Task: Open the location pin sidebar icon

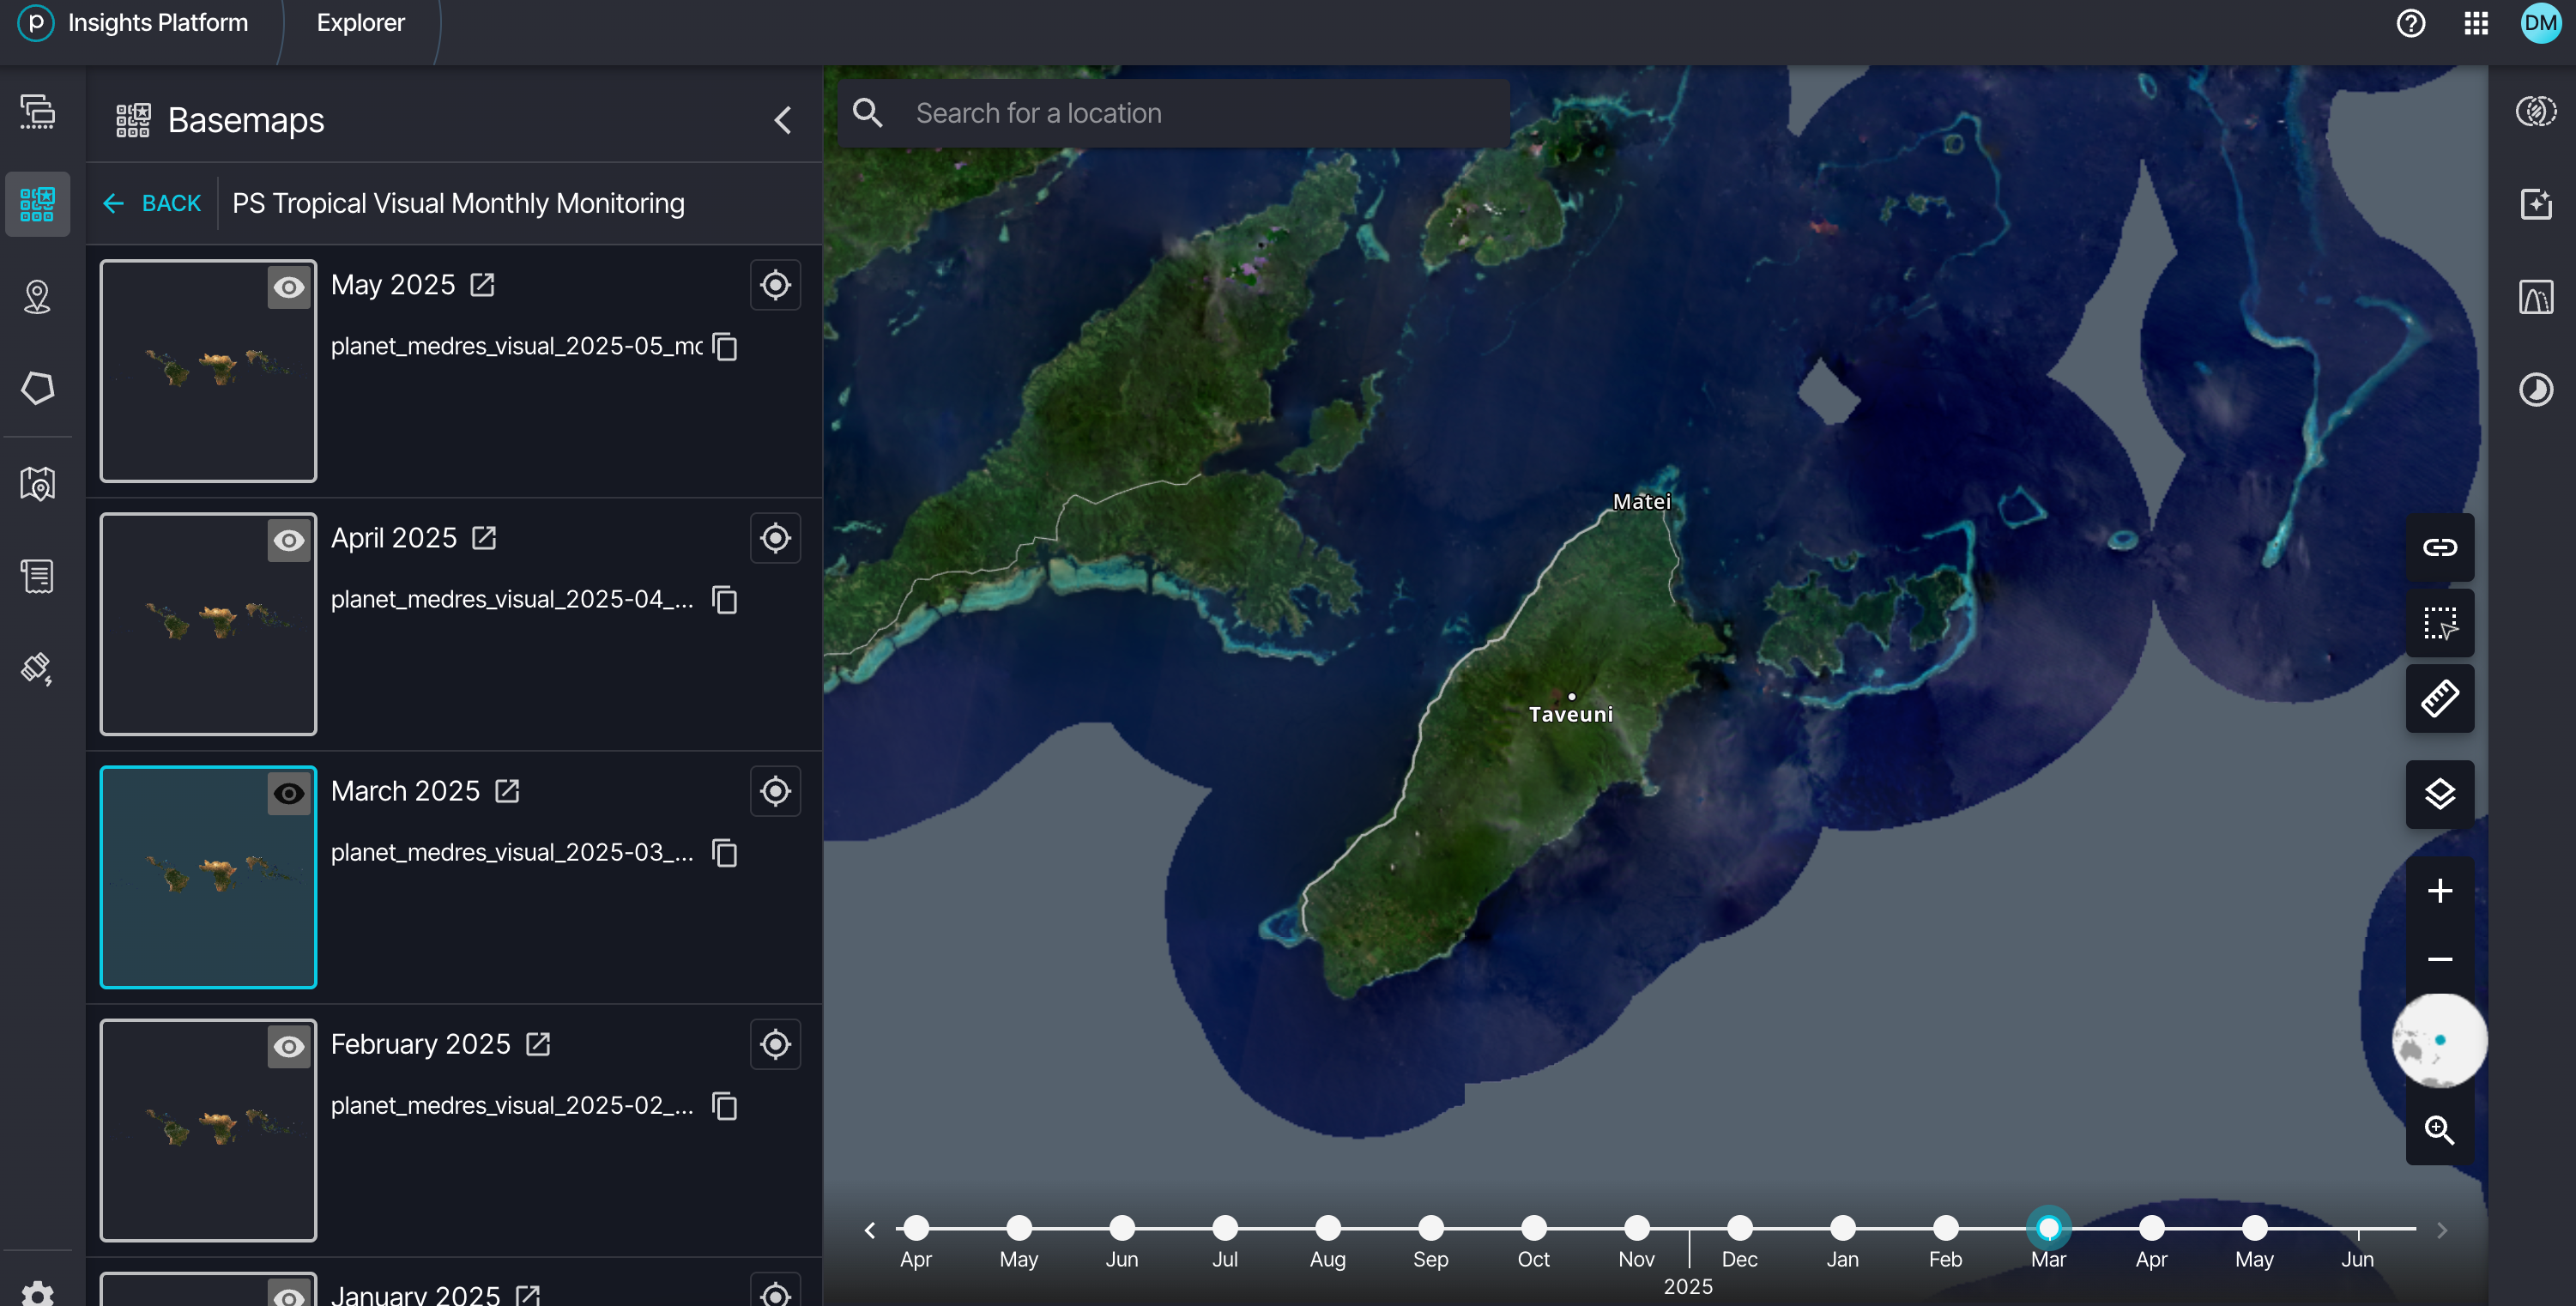Action: [x=38, y=297]
